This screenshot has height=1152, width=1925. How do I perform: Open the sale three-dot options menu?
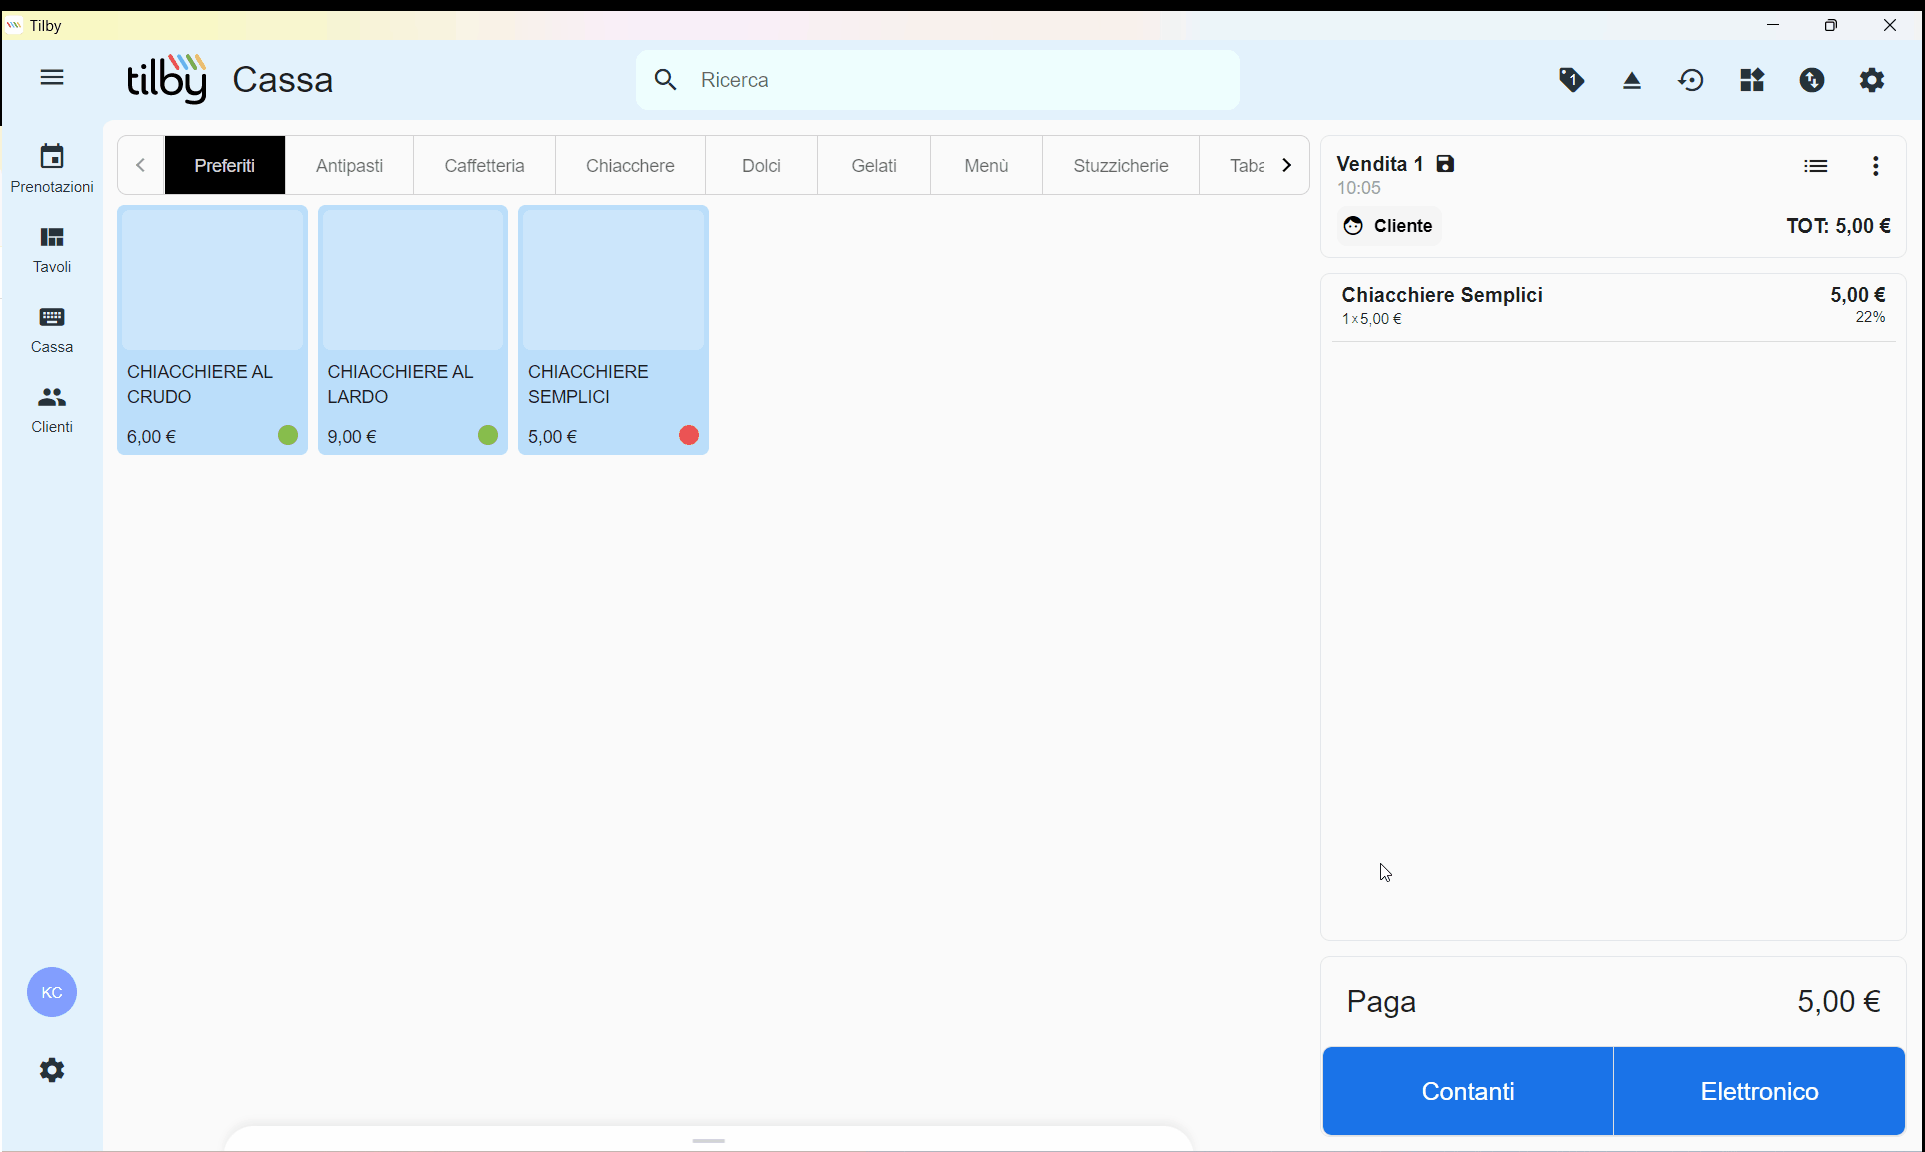(x=1876, y=166)
